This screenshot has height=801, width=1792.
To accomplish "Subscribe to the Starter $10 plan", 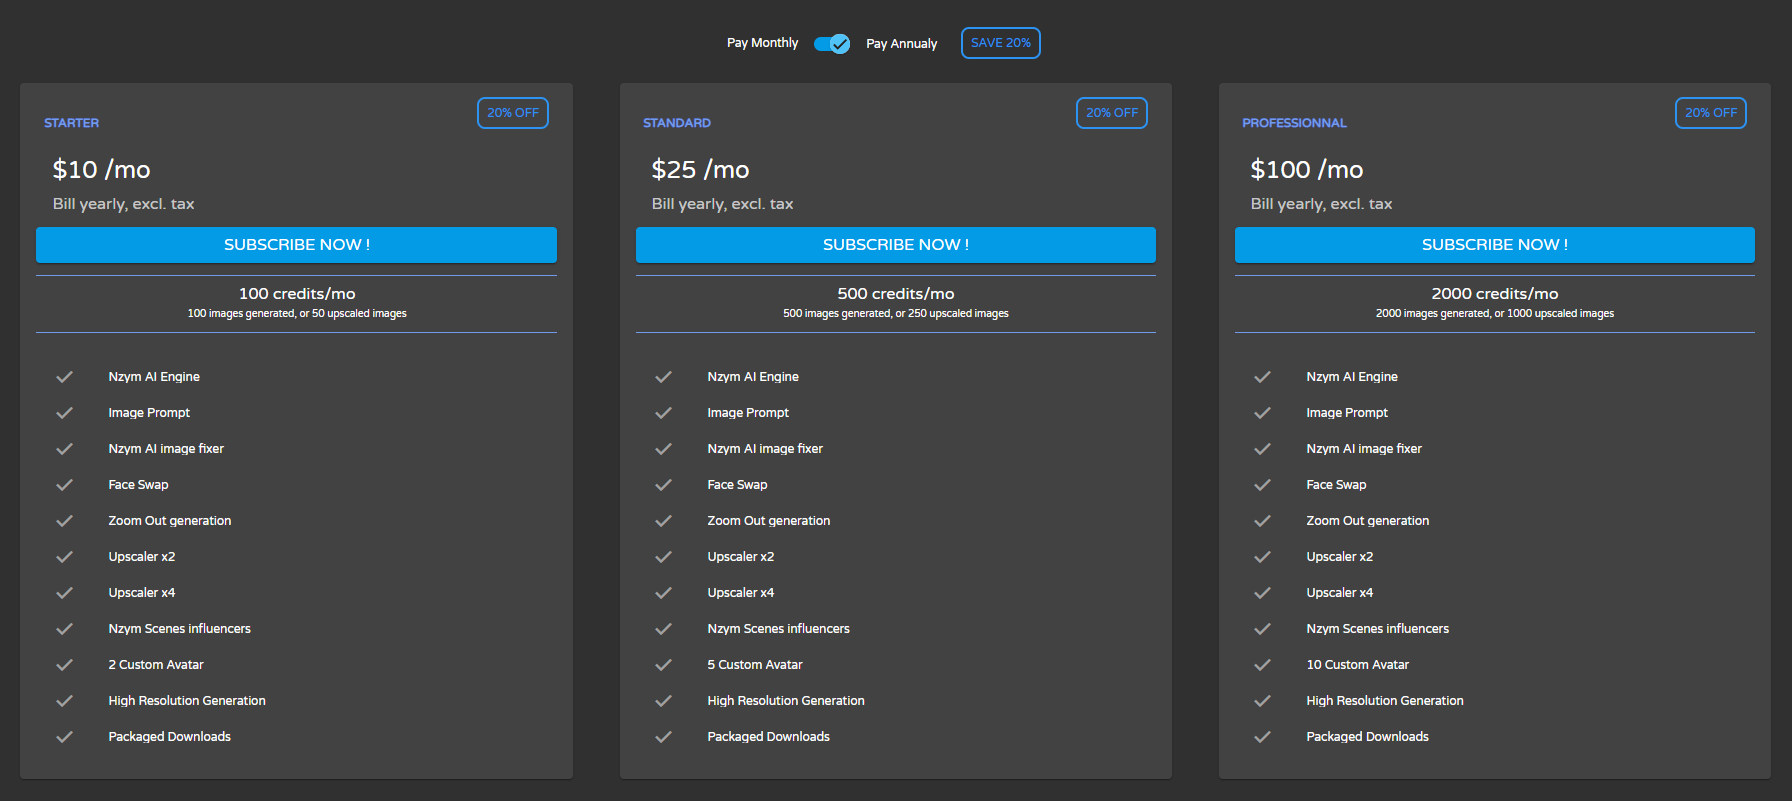I will pos(296,245).
